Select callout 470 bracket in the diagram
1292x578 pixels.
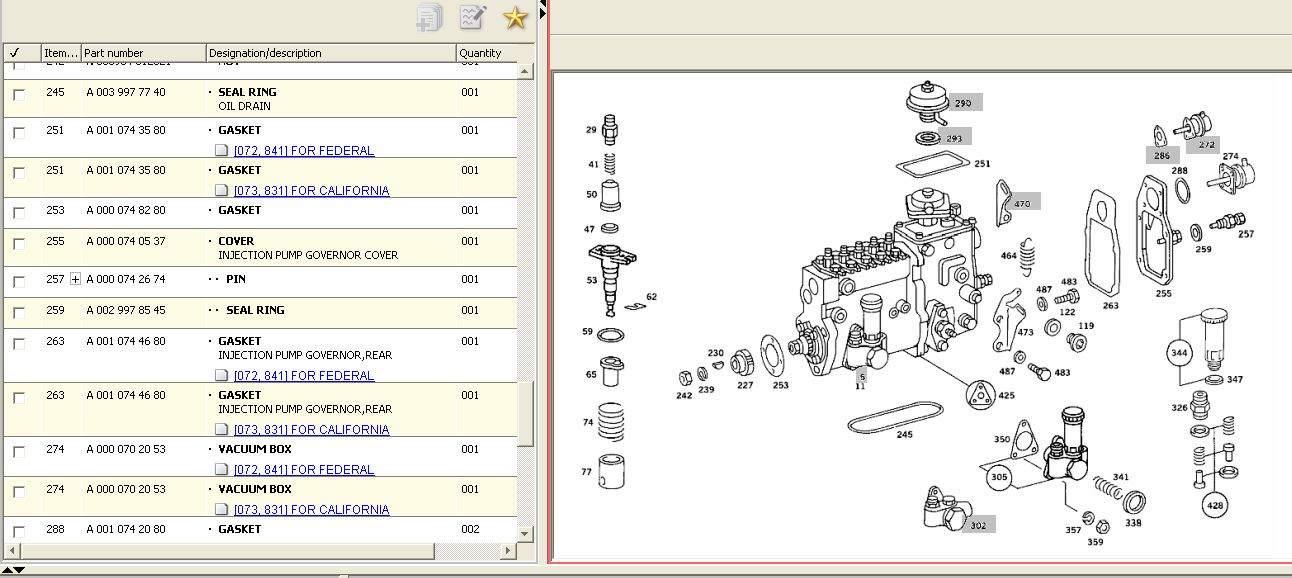click(1021, 203)
